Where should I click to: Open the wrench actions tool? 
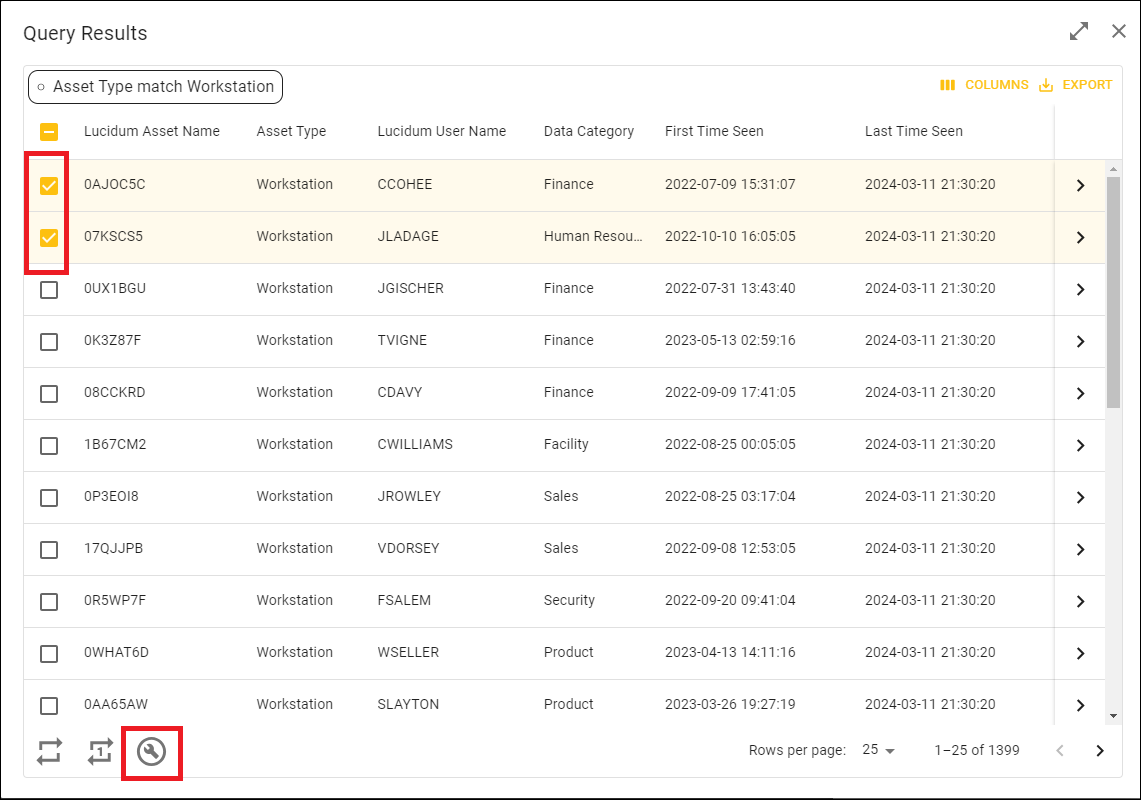click(x=151, y=752)
